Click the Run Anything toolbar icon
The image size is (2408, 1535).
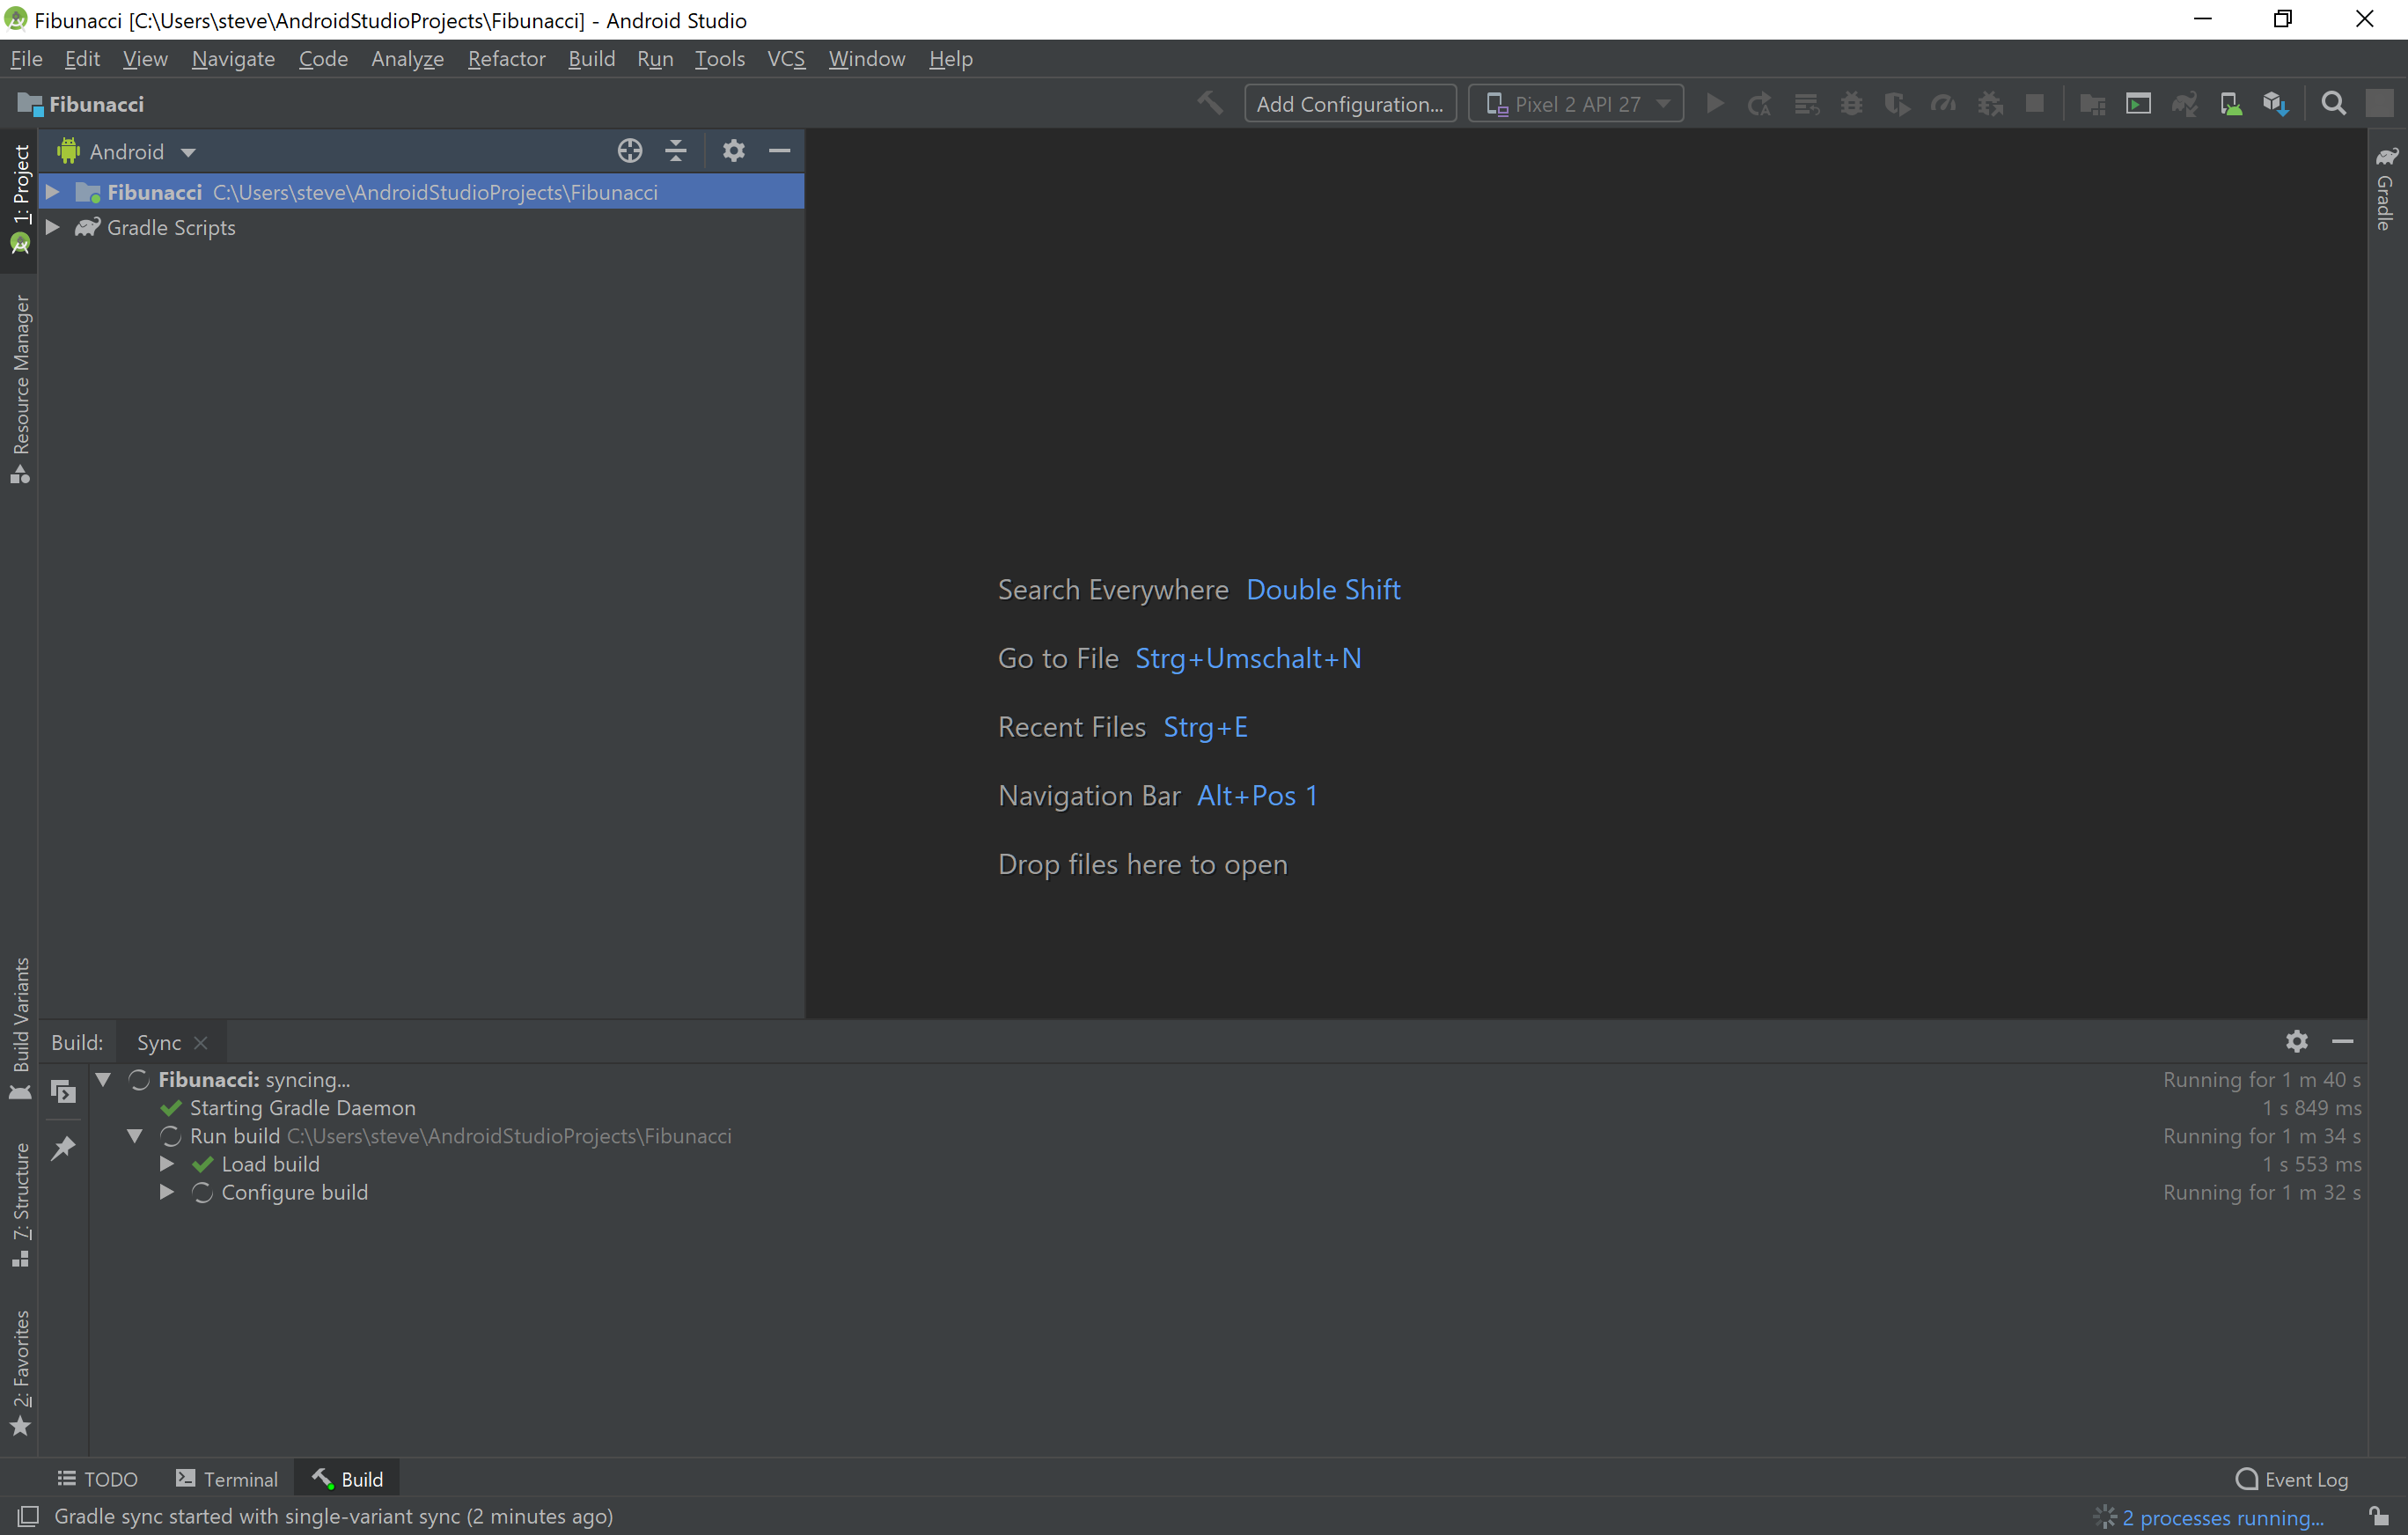pos(2138,104)
